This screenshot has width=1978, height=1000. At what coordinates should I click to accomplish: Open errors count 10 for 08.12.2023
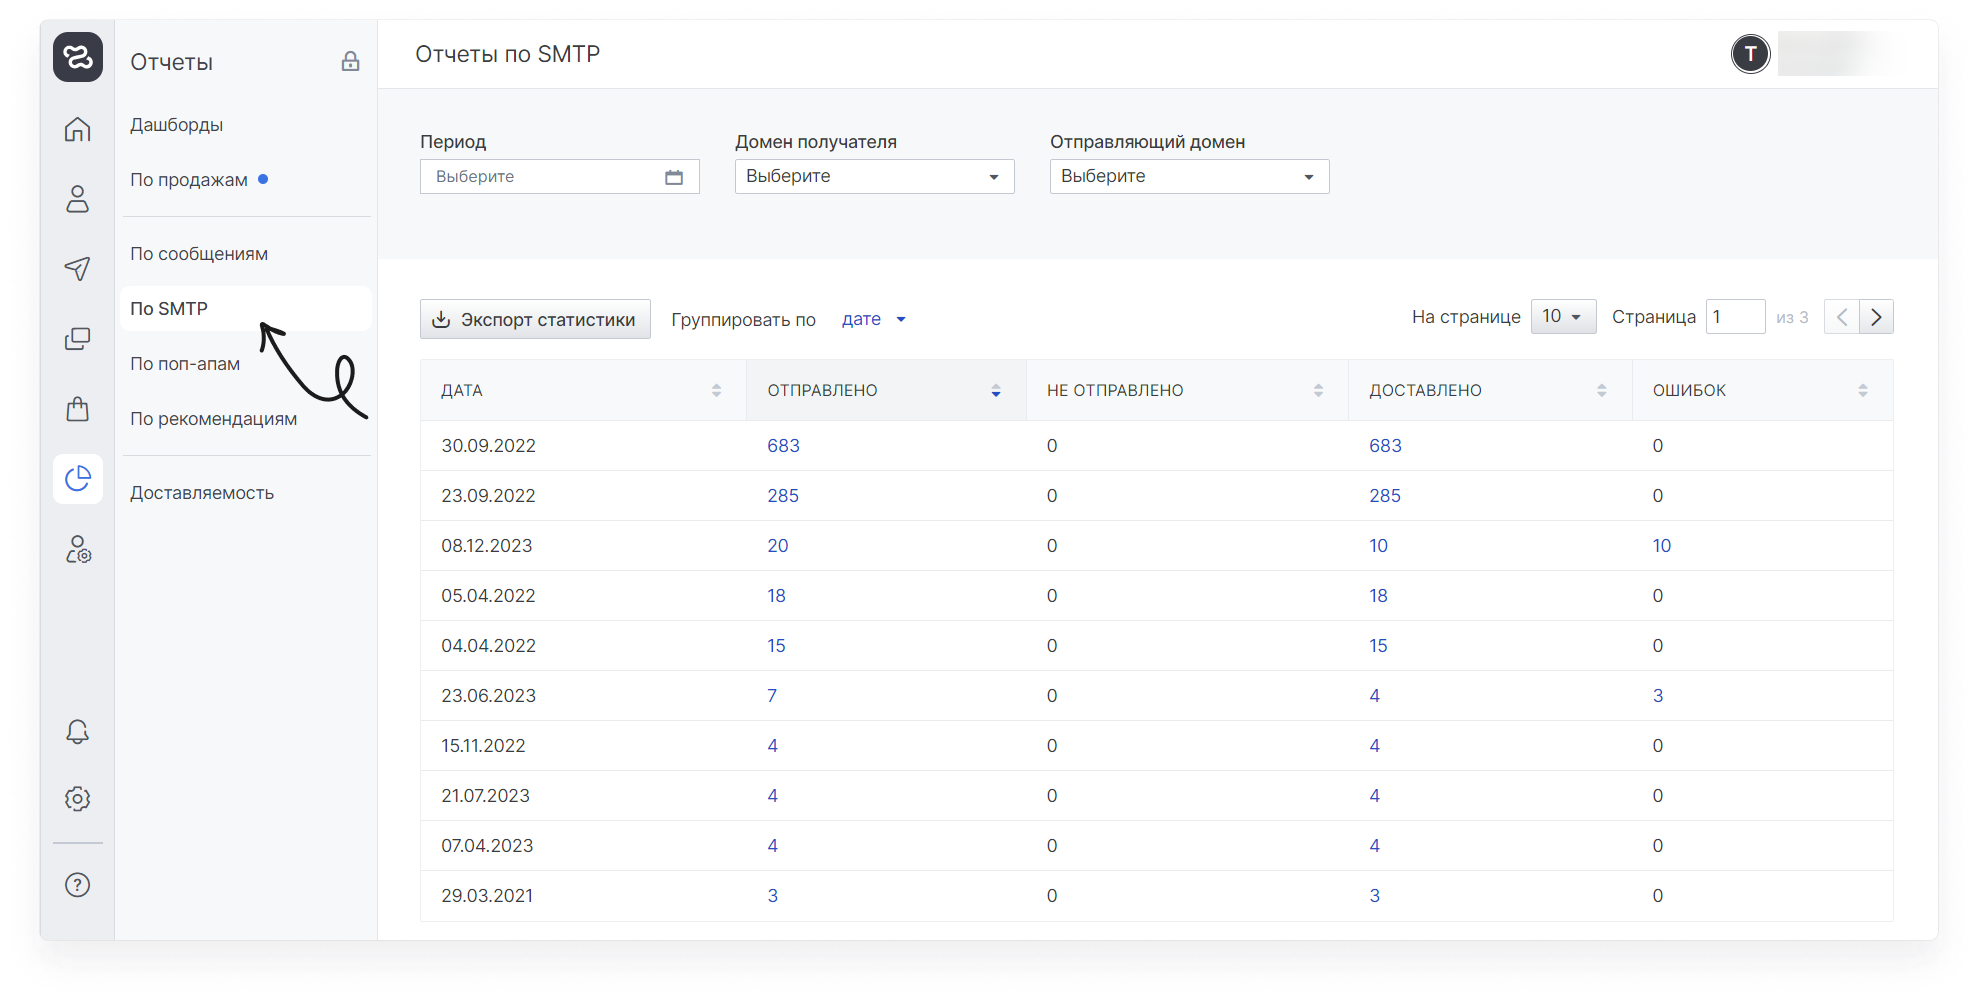[x=1662, y=546]
